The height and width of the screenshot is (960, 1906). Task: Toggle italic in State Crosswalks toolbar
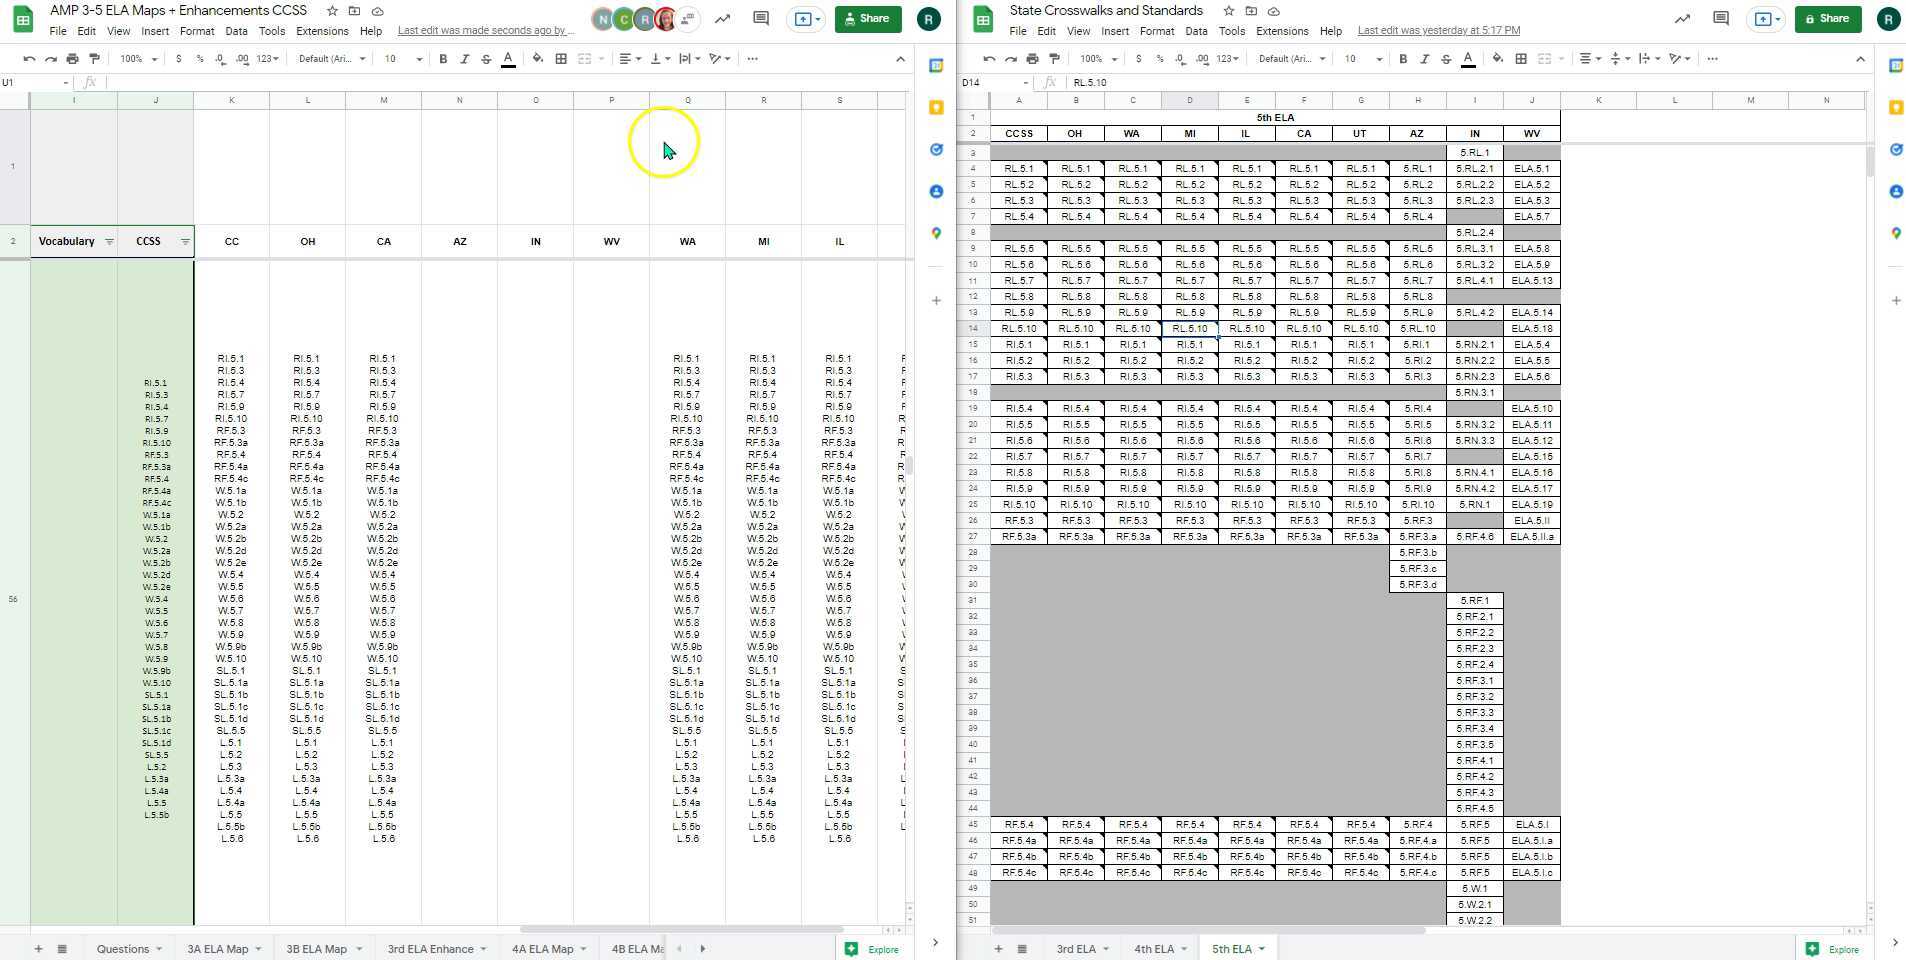click(x=1424, y=59)
